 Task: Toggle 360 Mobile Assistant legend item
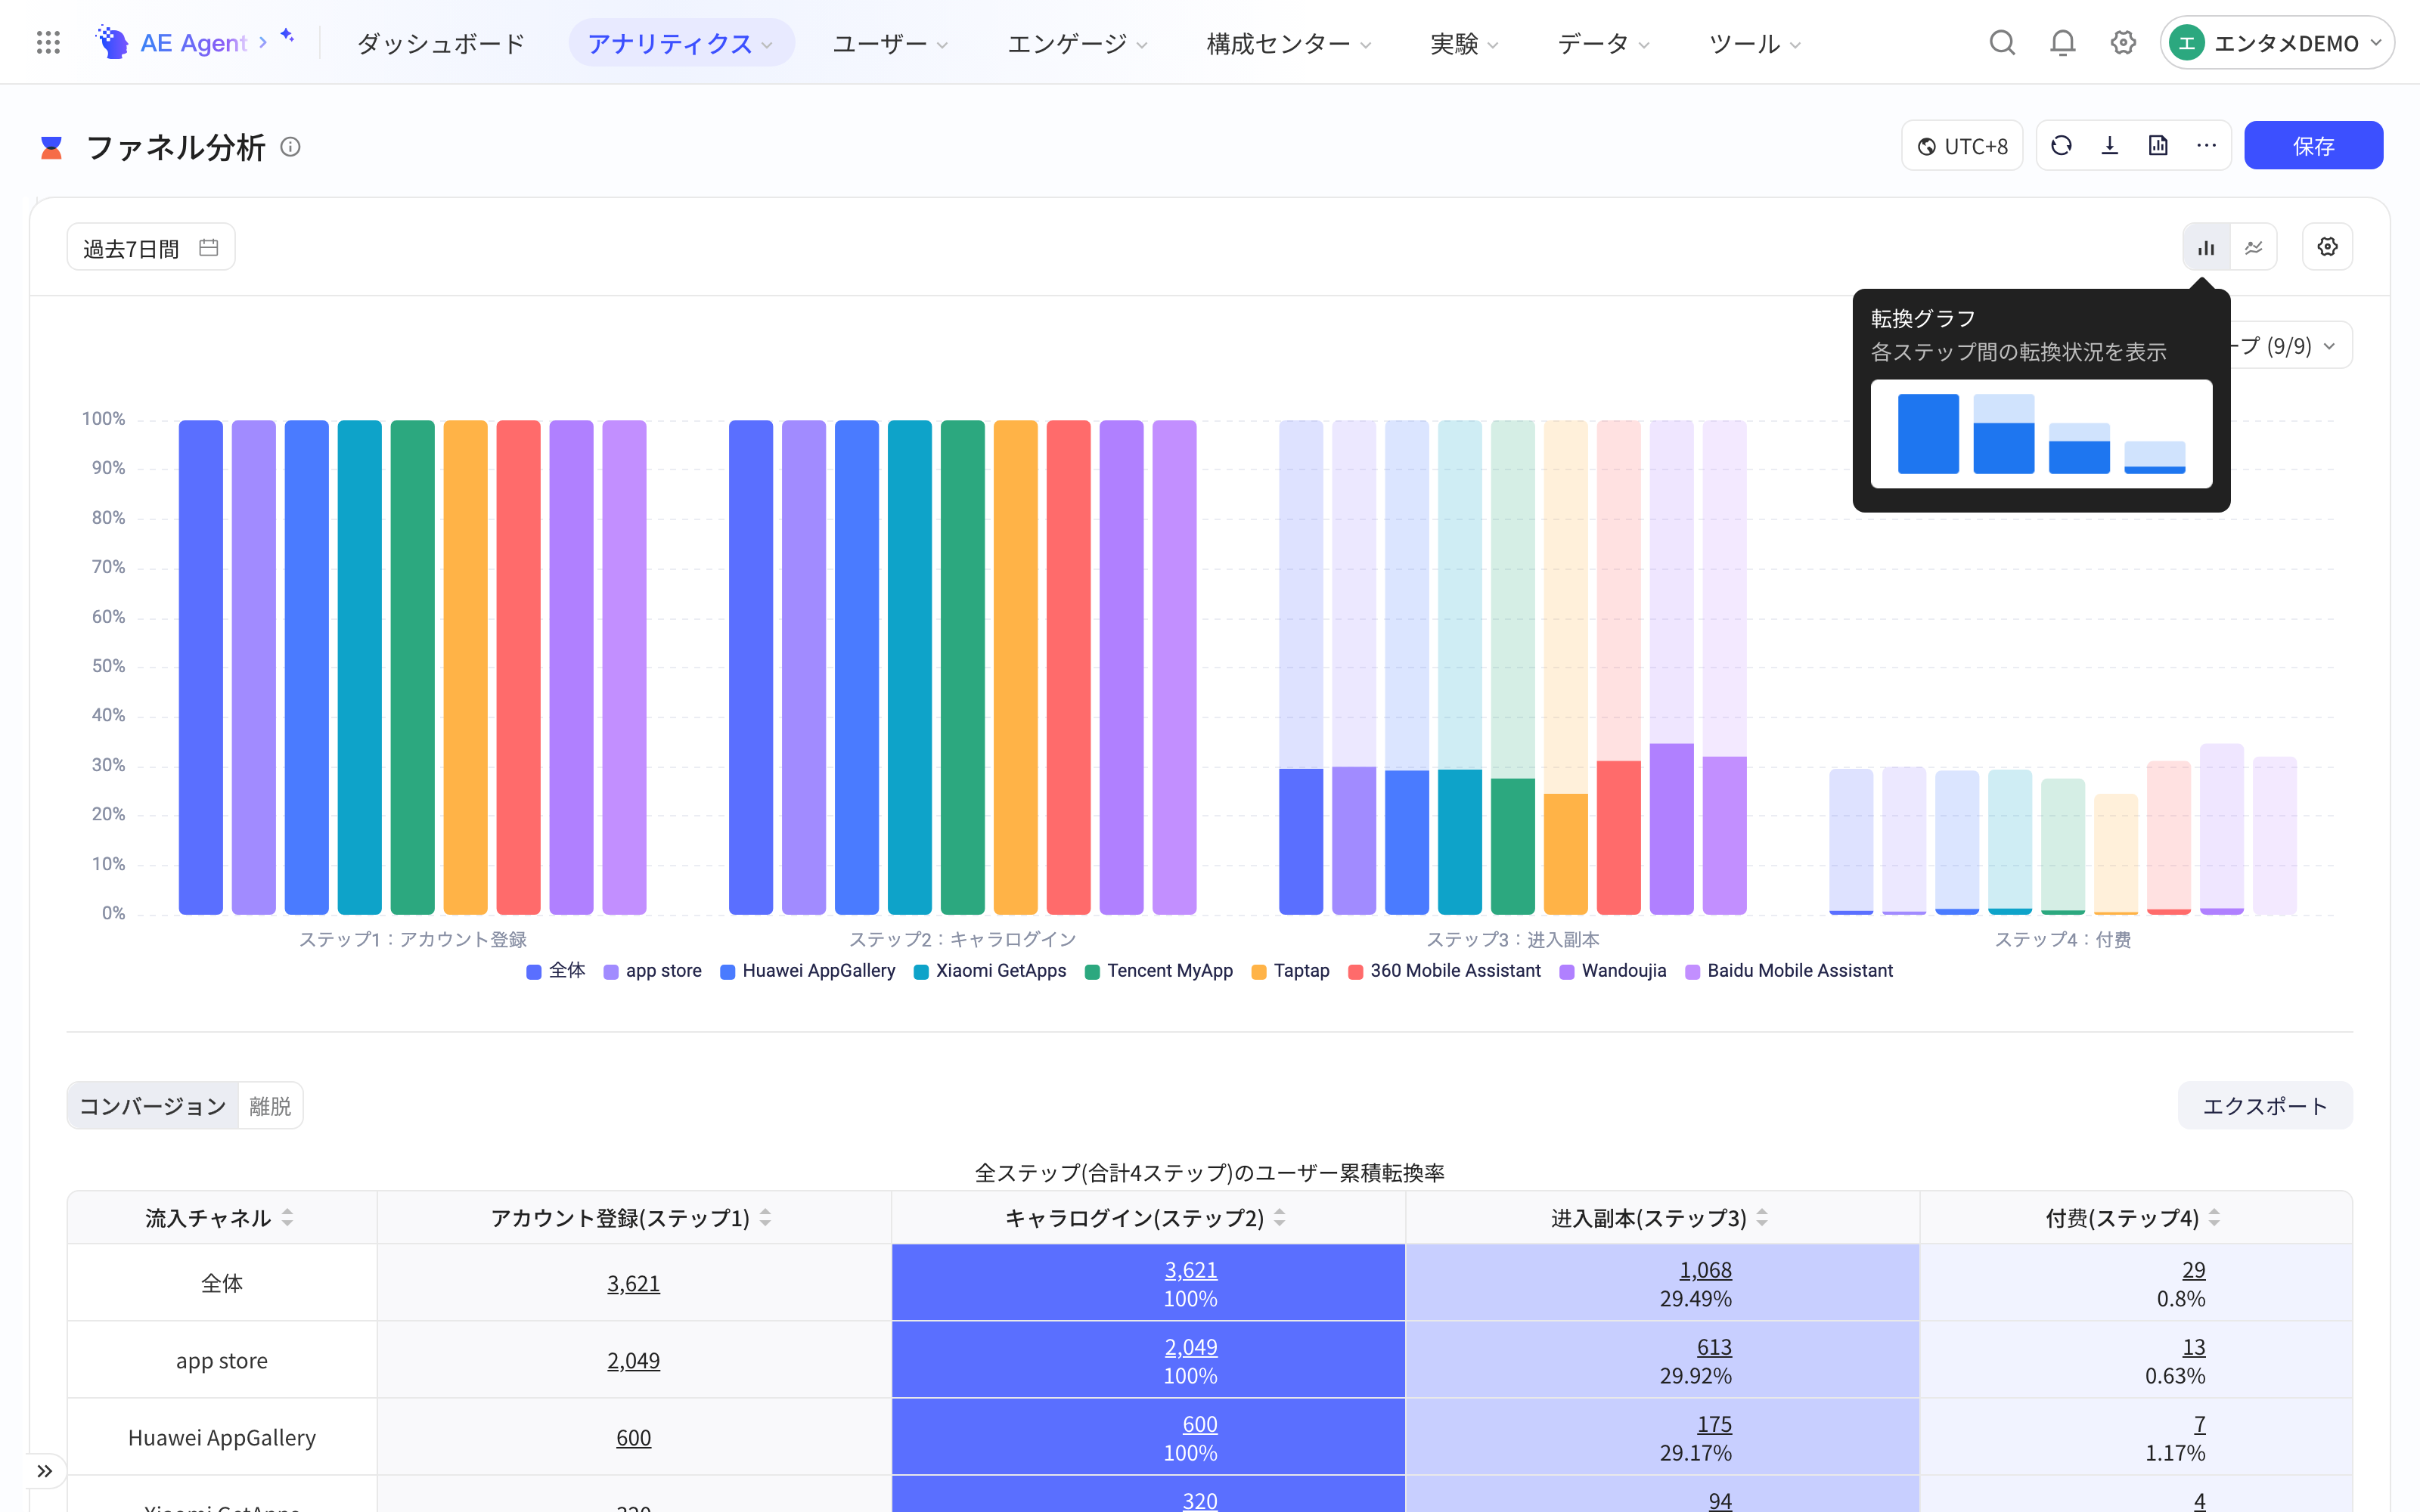tap(1445, 970)
